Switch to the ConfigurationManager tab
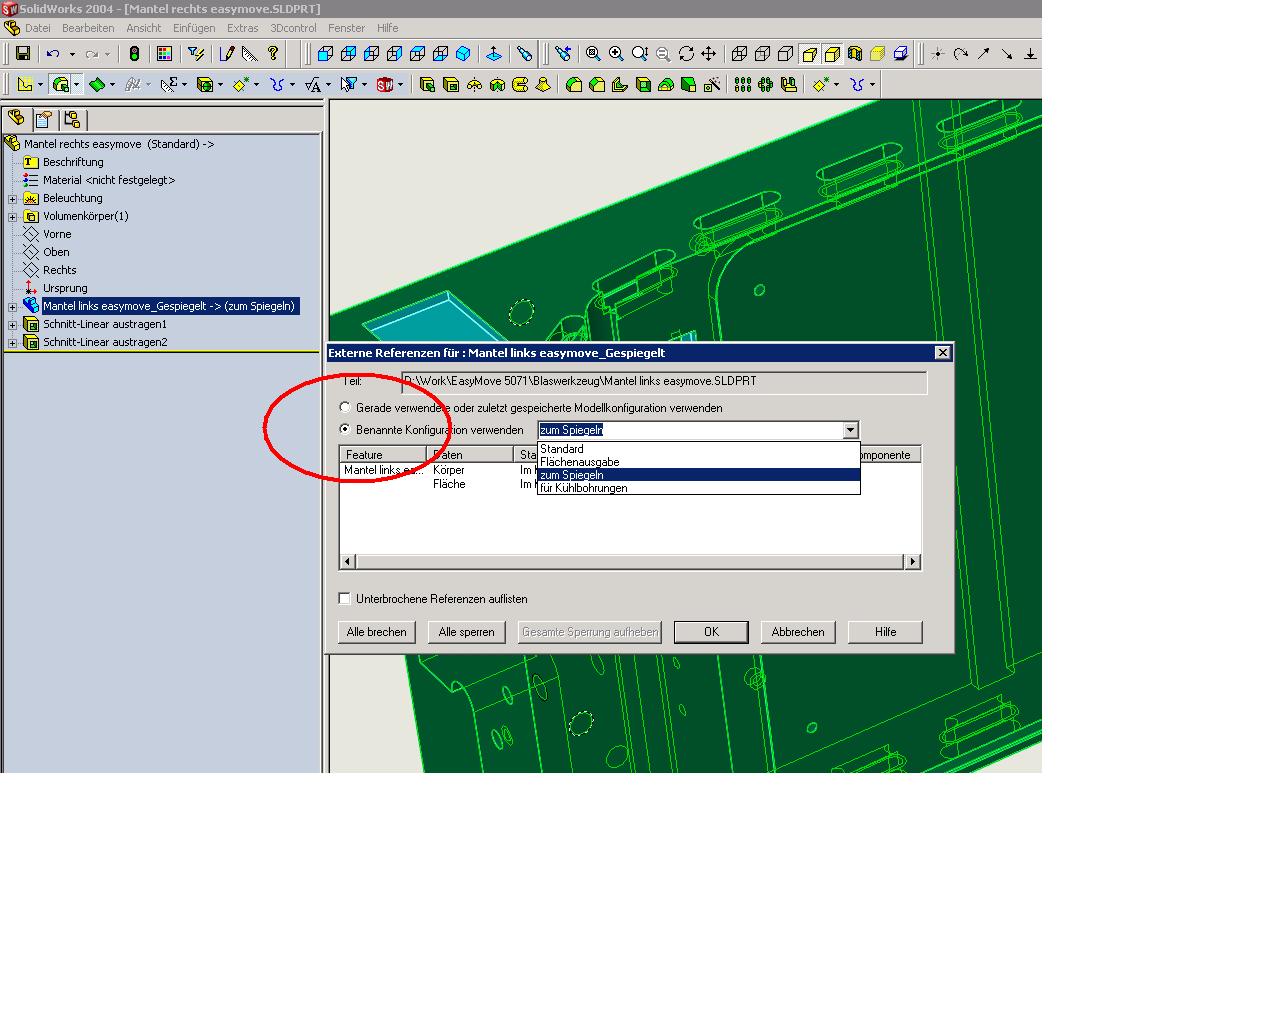 click(72, 120)
